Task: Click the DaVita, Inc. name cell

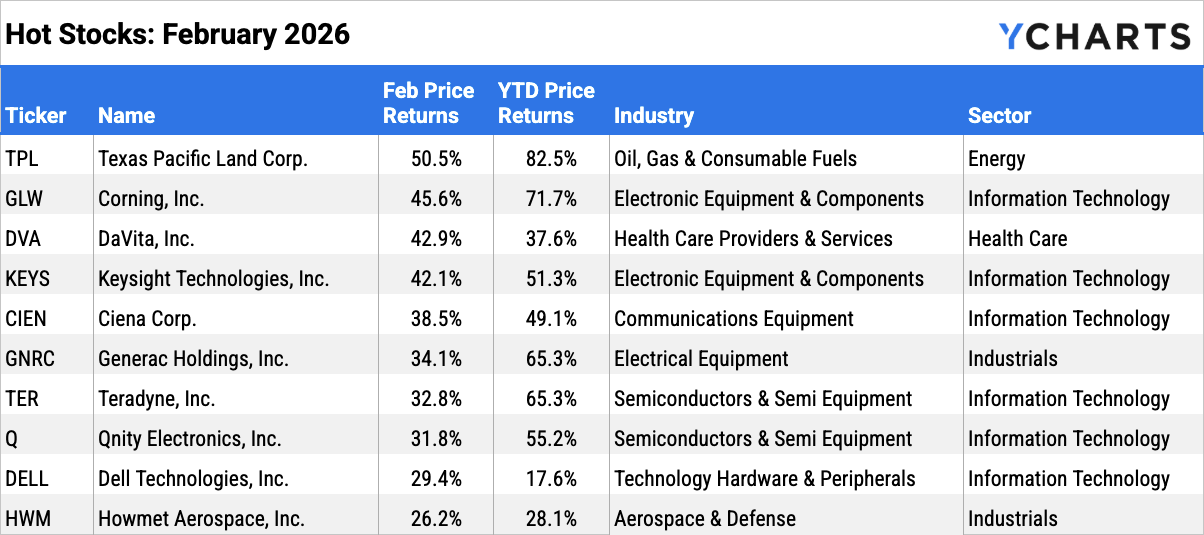Action: [x=146, y=239]
